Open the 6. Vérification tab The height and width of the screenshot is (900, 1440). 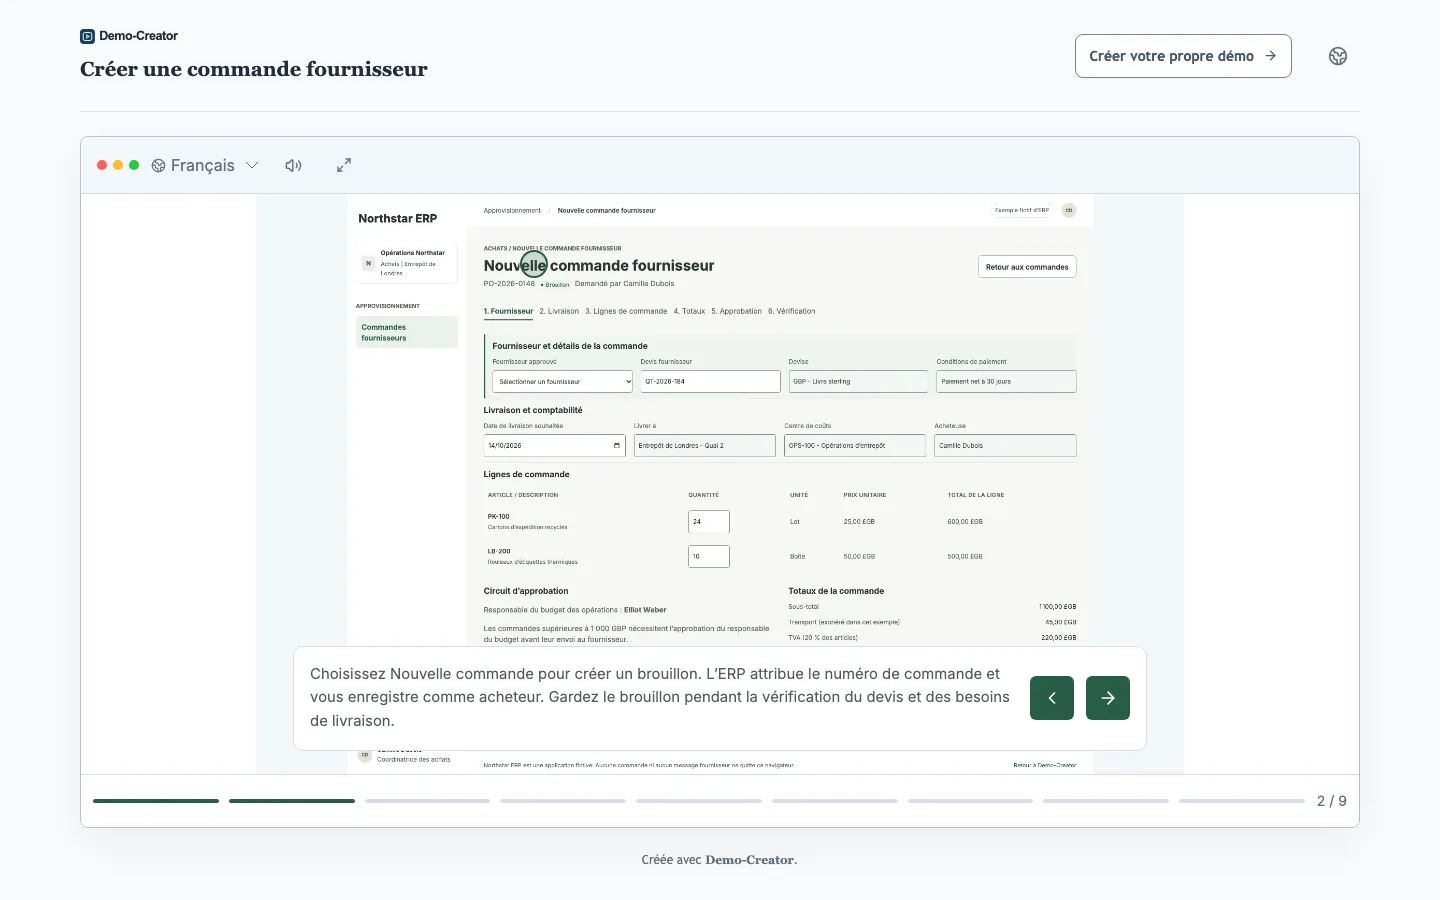791,311
